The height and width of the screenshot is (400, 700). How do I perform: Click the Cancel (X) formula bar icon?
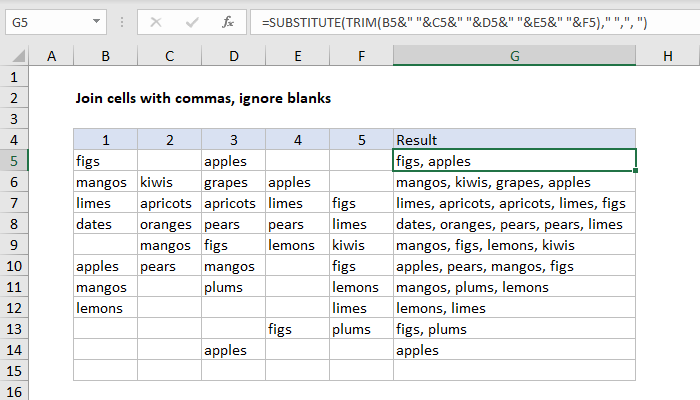click(155, 20)
